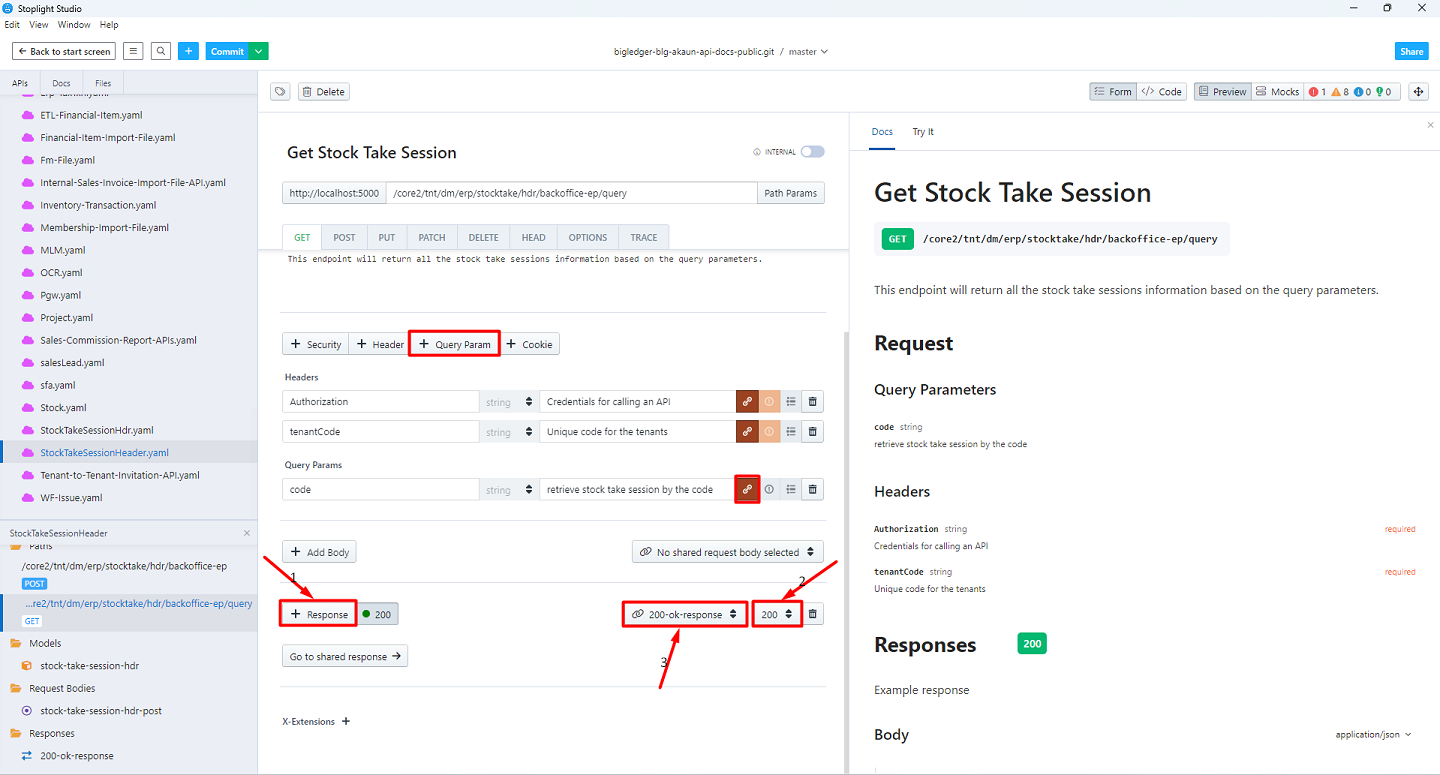Open the list options icon for Authorization header
Screen dimensions: 1440x775
[791, 402]
